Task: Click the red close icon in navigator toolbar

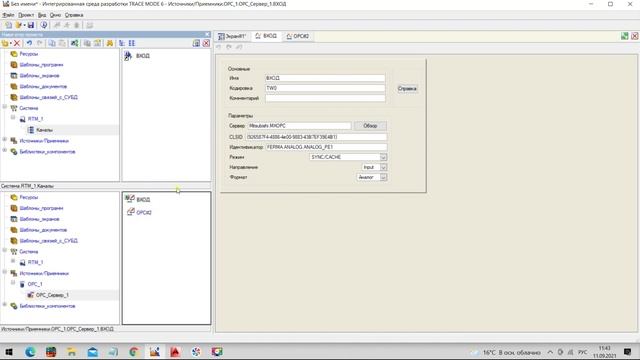Action: point(206,43)
